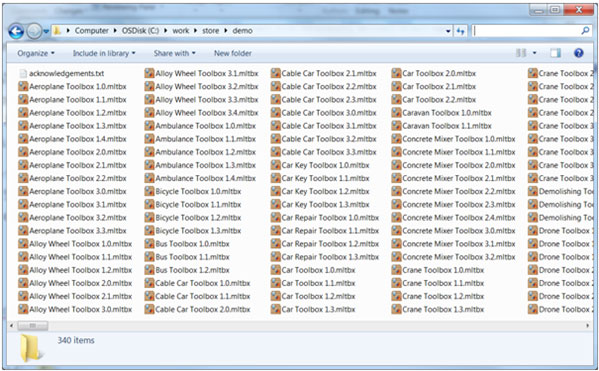Select Aeroplane Toolbox 2.0.mltbx icon

(23, 152)
